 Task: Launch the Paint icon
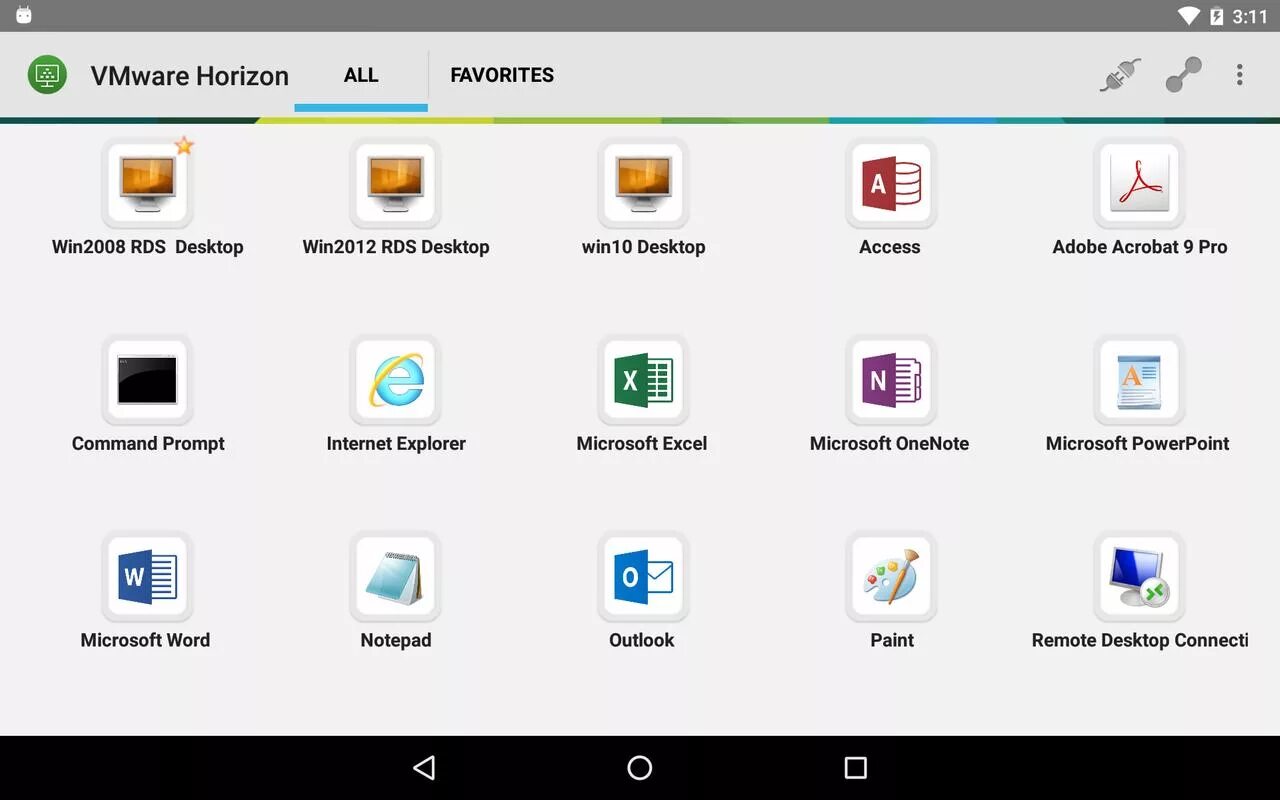click(891, 577)
